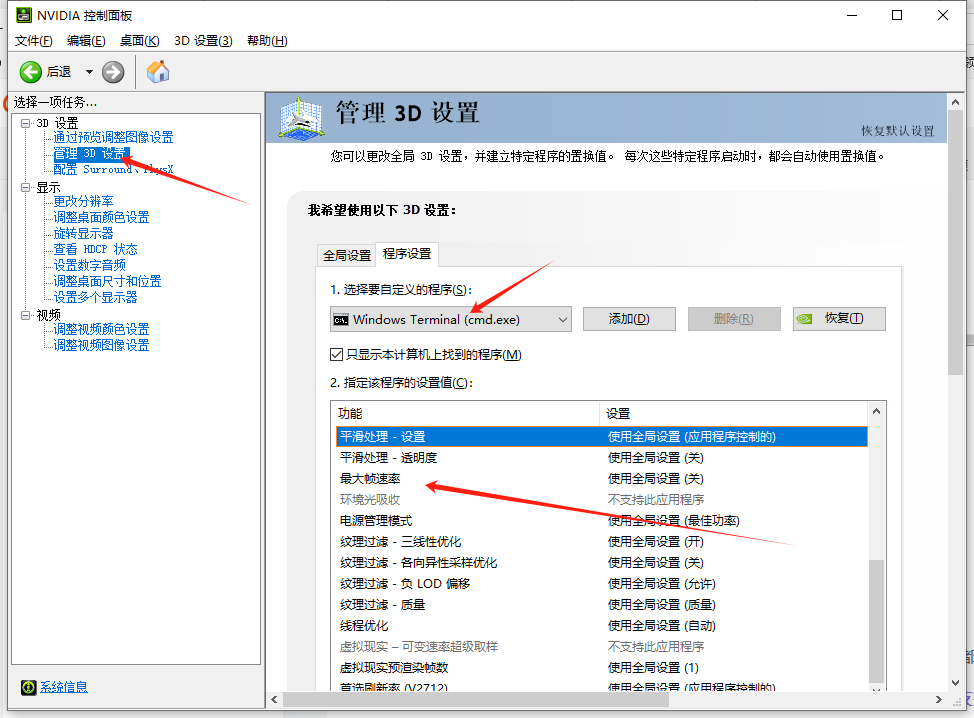Open the 系统信息 link
Image resolution: width=974 pixels, height=718 pixels.
pos(64,687)
